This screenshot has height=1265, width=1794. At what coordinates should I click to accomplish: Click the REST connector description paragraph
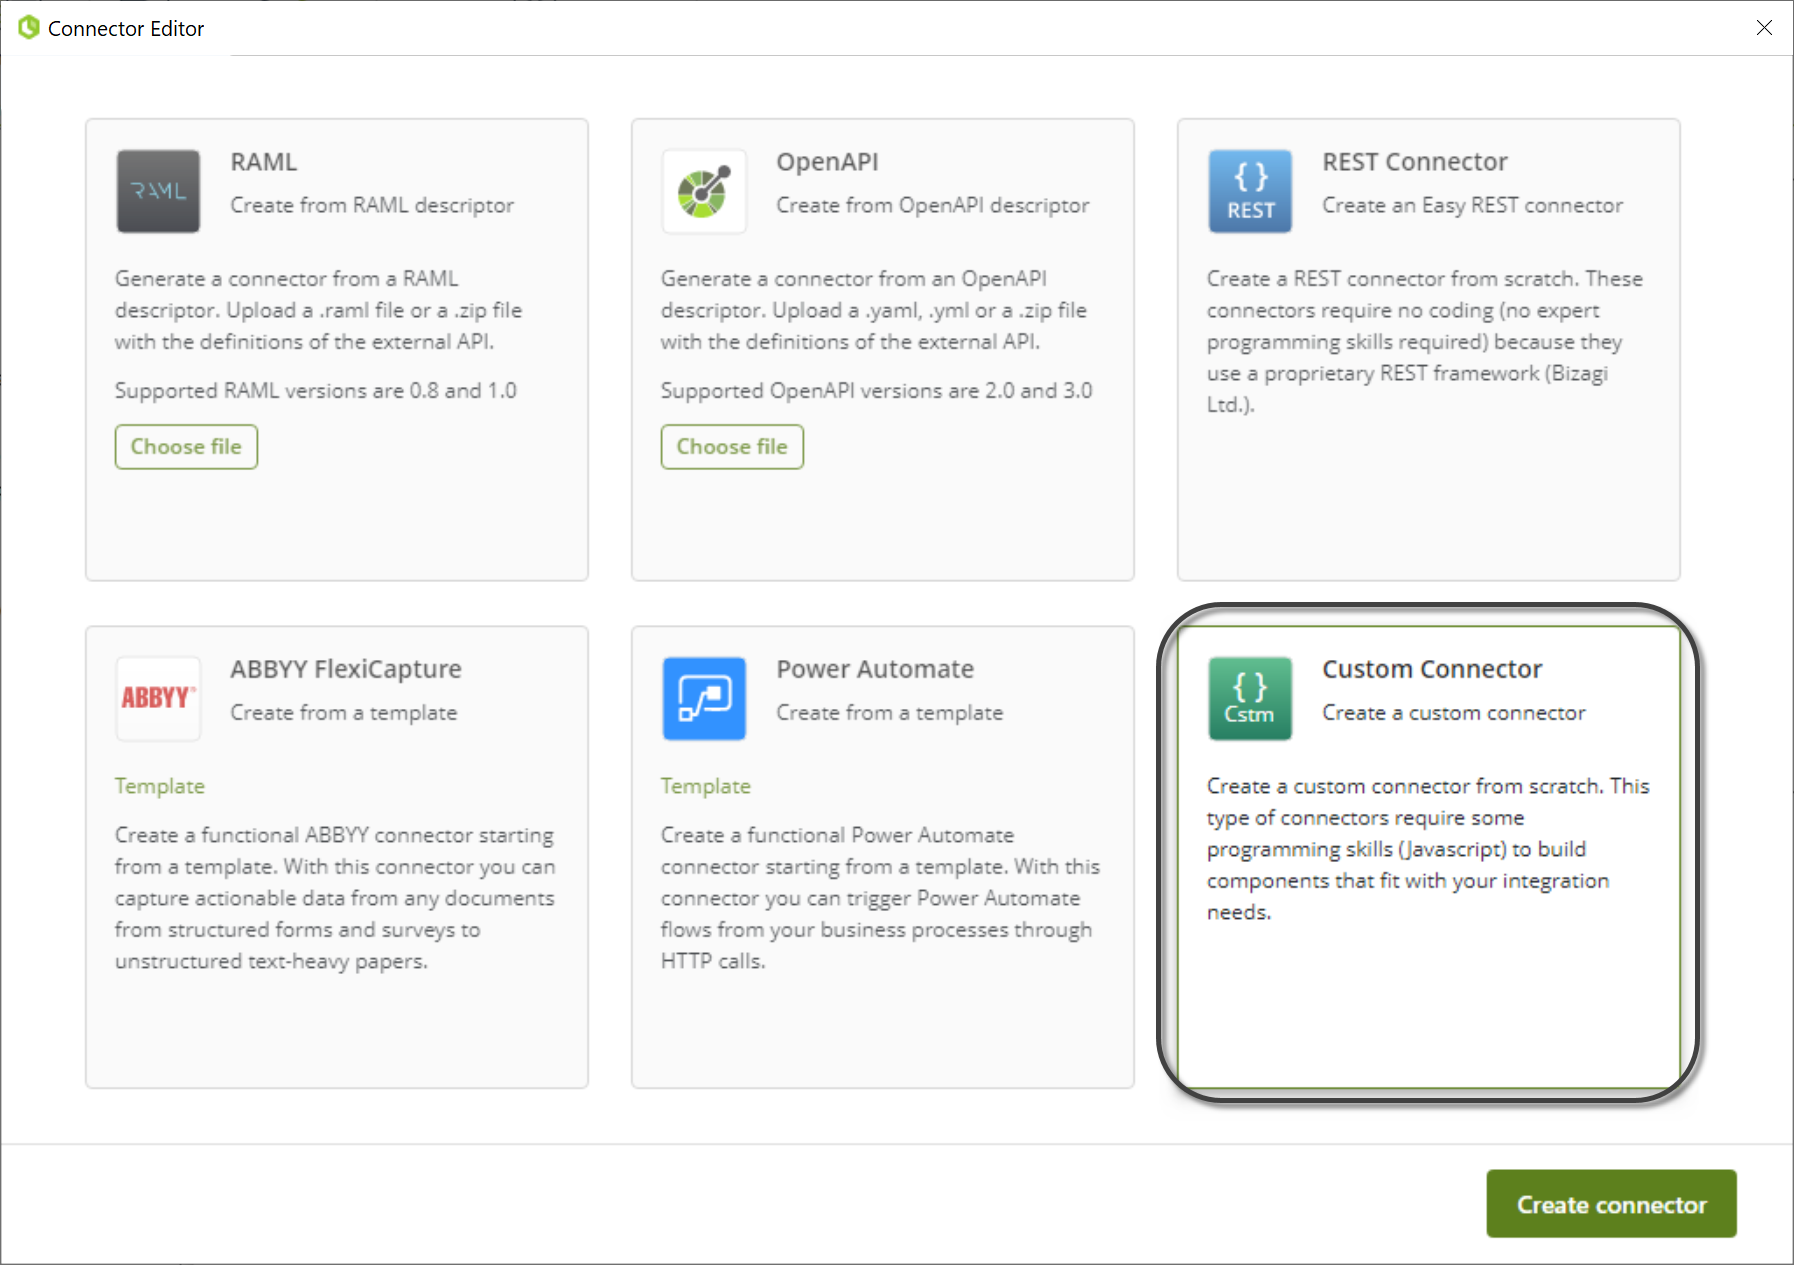point(1424,341)
